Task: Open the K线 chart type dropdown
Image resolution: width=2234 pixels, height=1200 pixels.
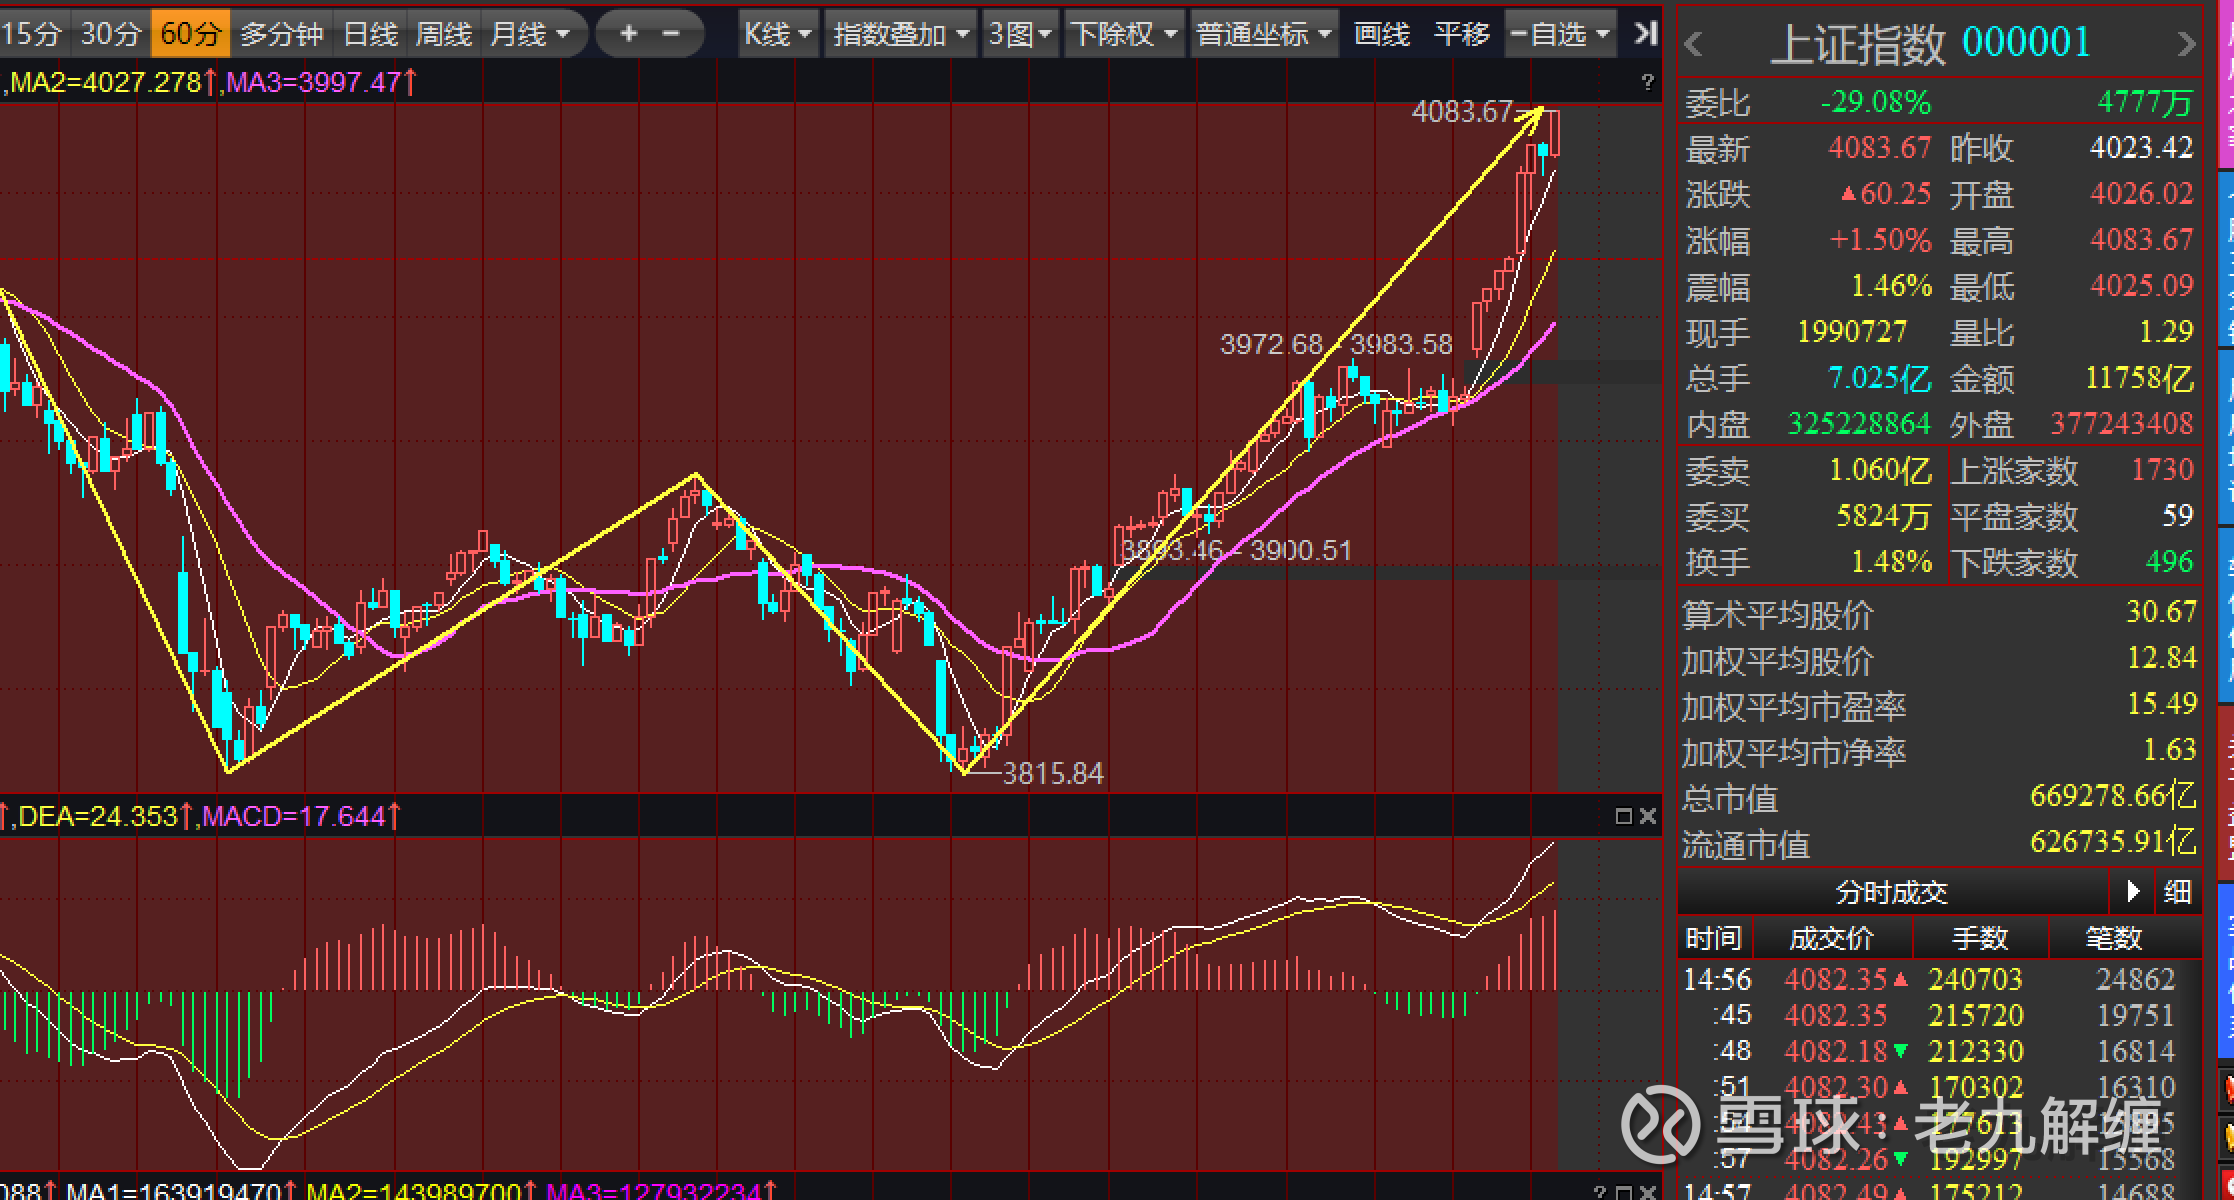Action: pyautogui.click(x=778, y=34)
